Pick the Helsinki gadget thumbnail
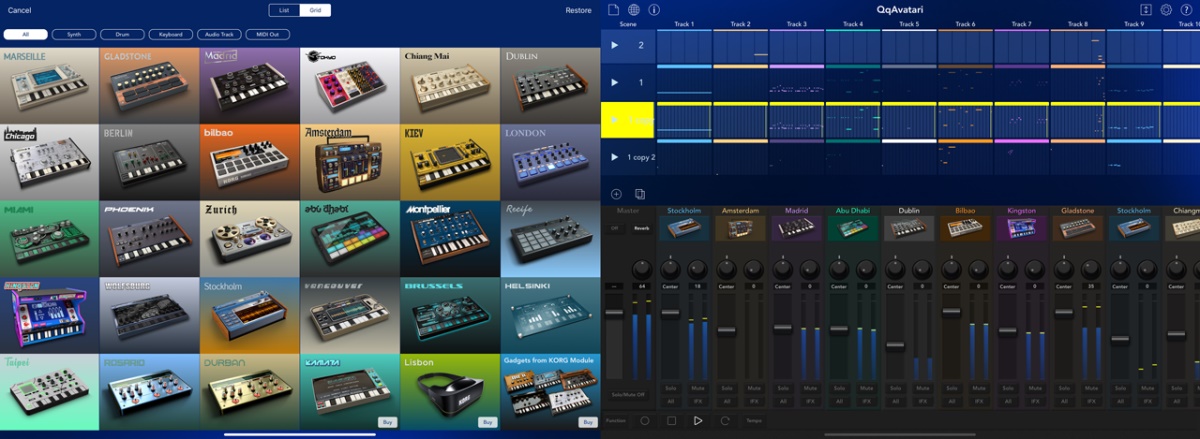The image size is (1200, 439). point(550,316)
